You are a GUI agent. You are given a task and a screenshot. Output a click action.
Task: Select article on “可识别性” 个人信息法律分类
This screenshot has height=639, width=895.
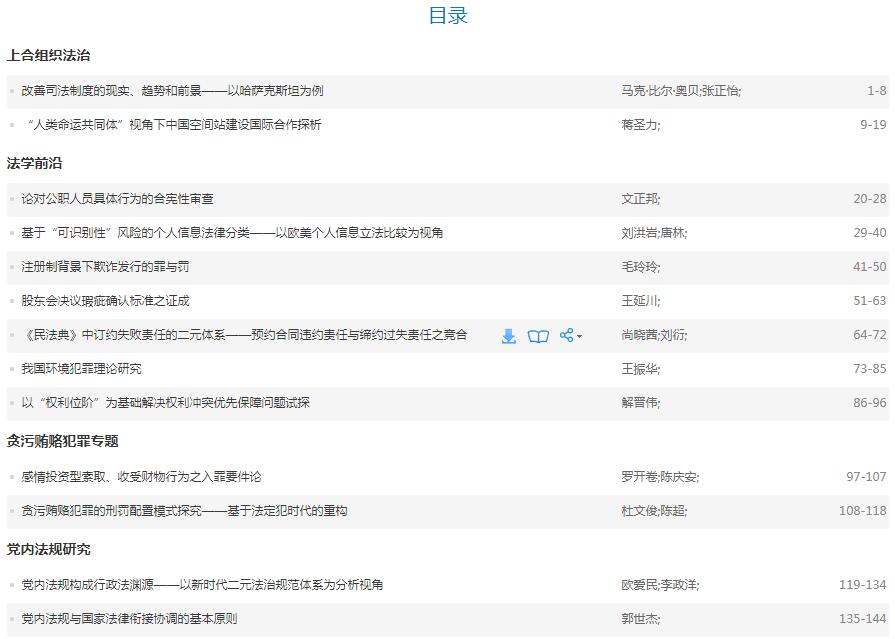coord(232,233)
